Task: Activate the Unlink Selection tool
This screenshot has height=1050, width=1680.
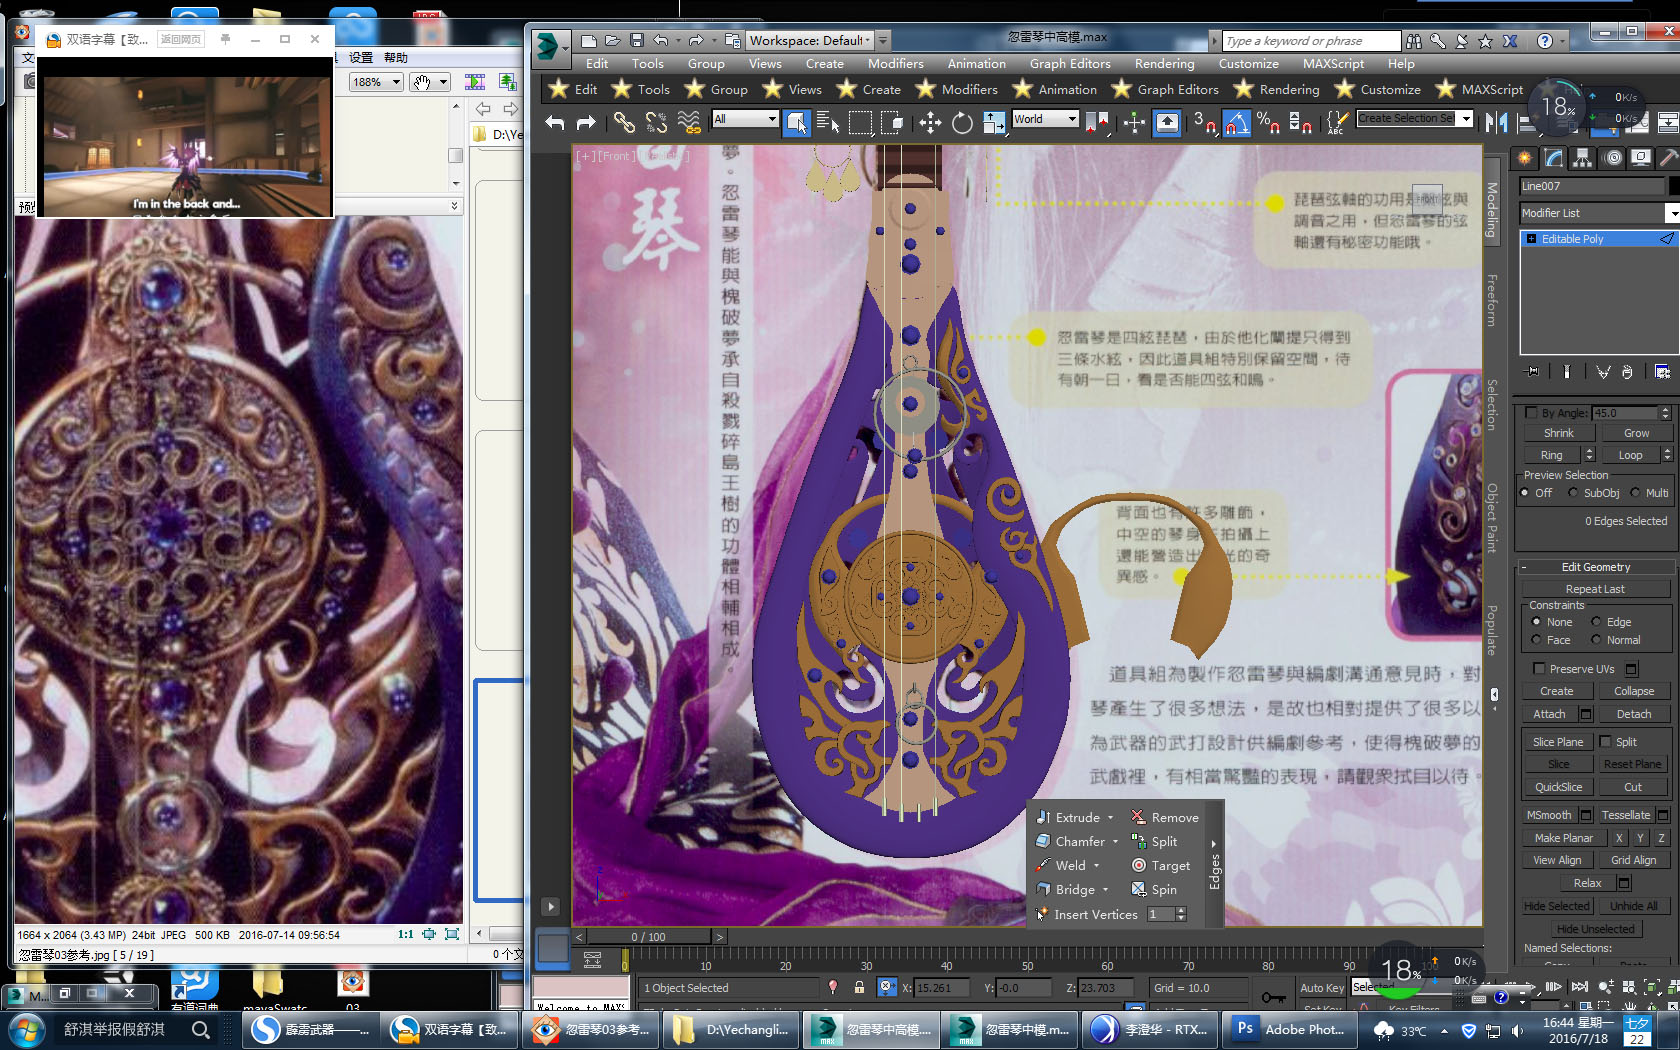Action: [656, 122]
